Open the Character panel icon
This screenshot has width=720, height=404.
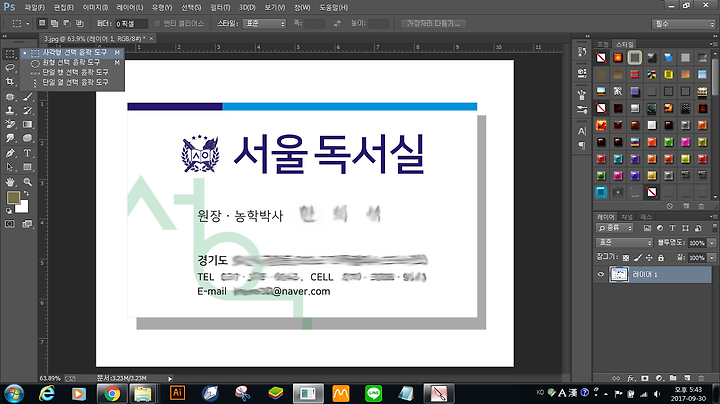pyautogui.click(x=582, y=131)
